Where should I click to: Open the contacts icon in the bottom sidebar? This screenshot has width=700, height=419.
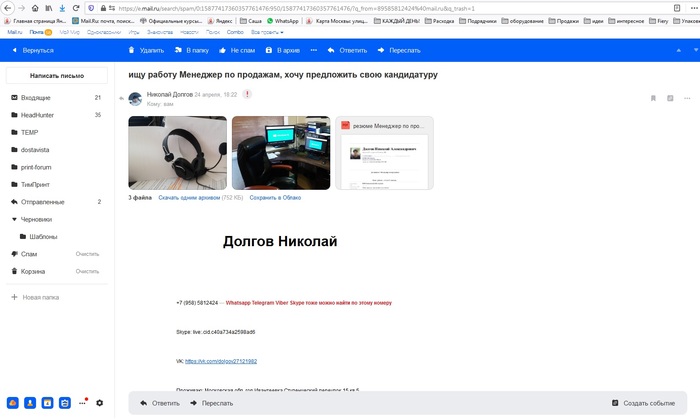(30, 403)
